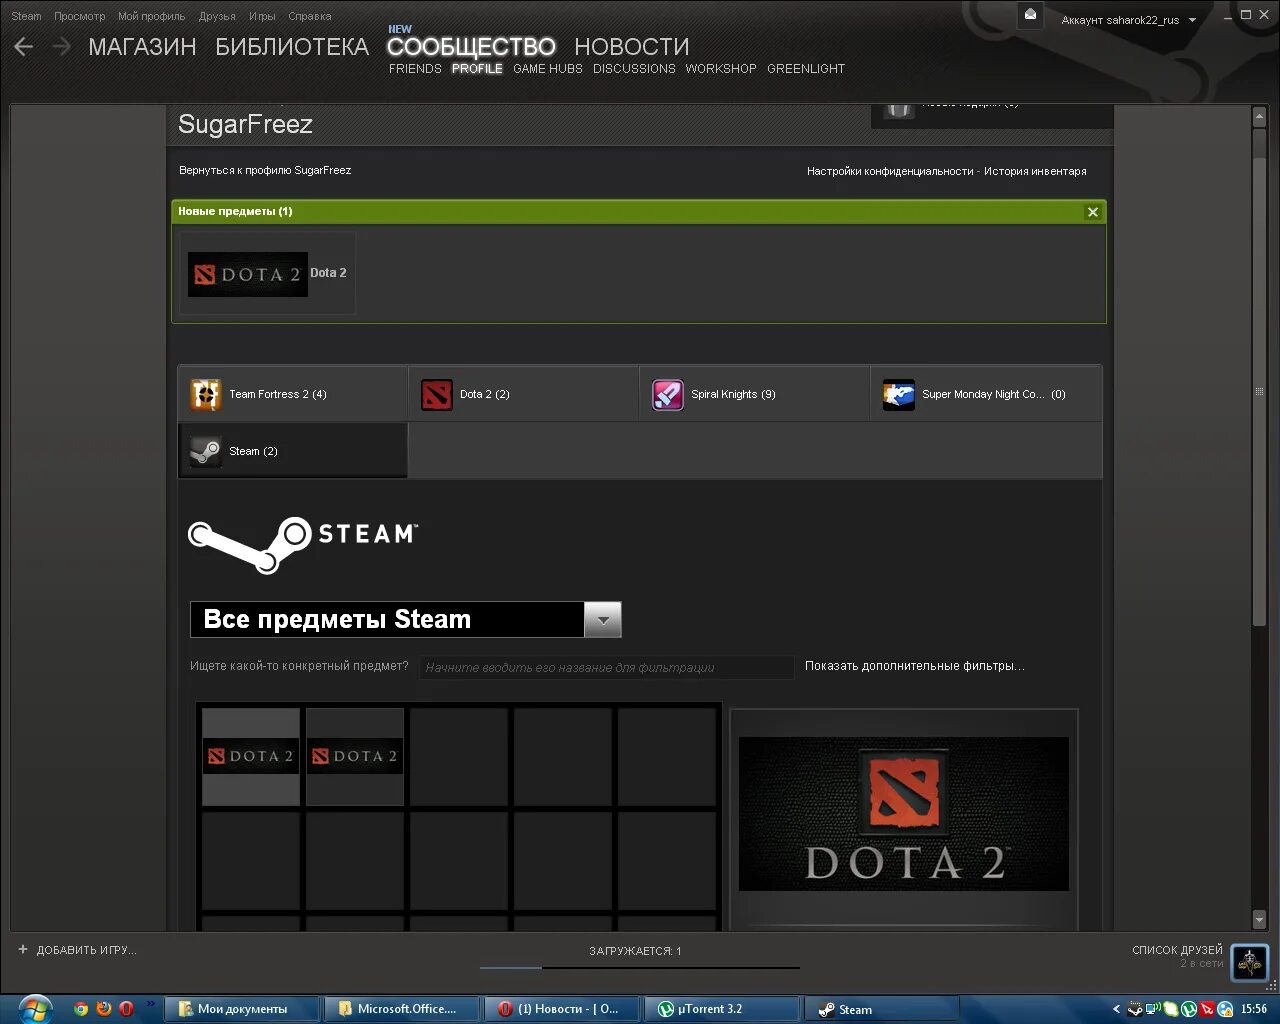Open the FRIENDS sub-tab
Screen dimensions: 1280x1024
pyautogui.click(x=415, y=69)
